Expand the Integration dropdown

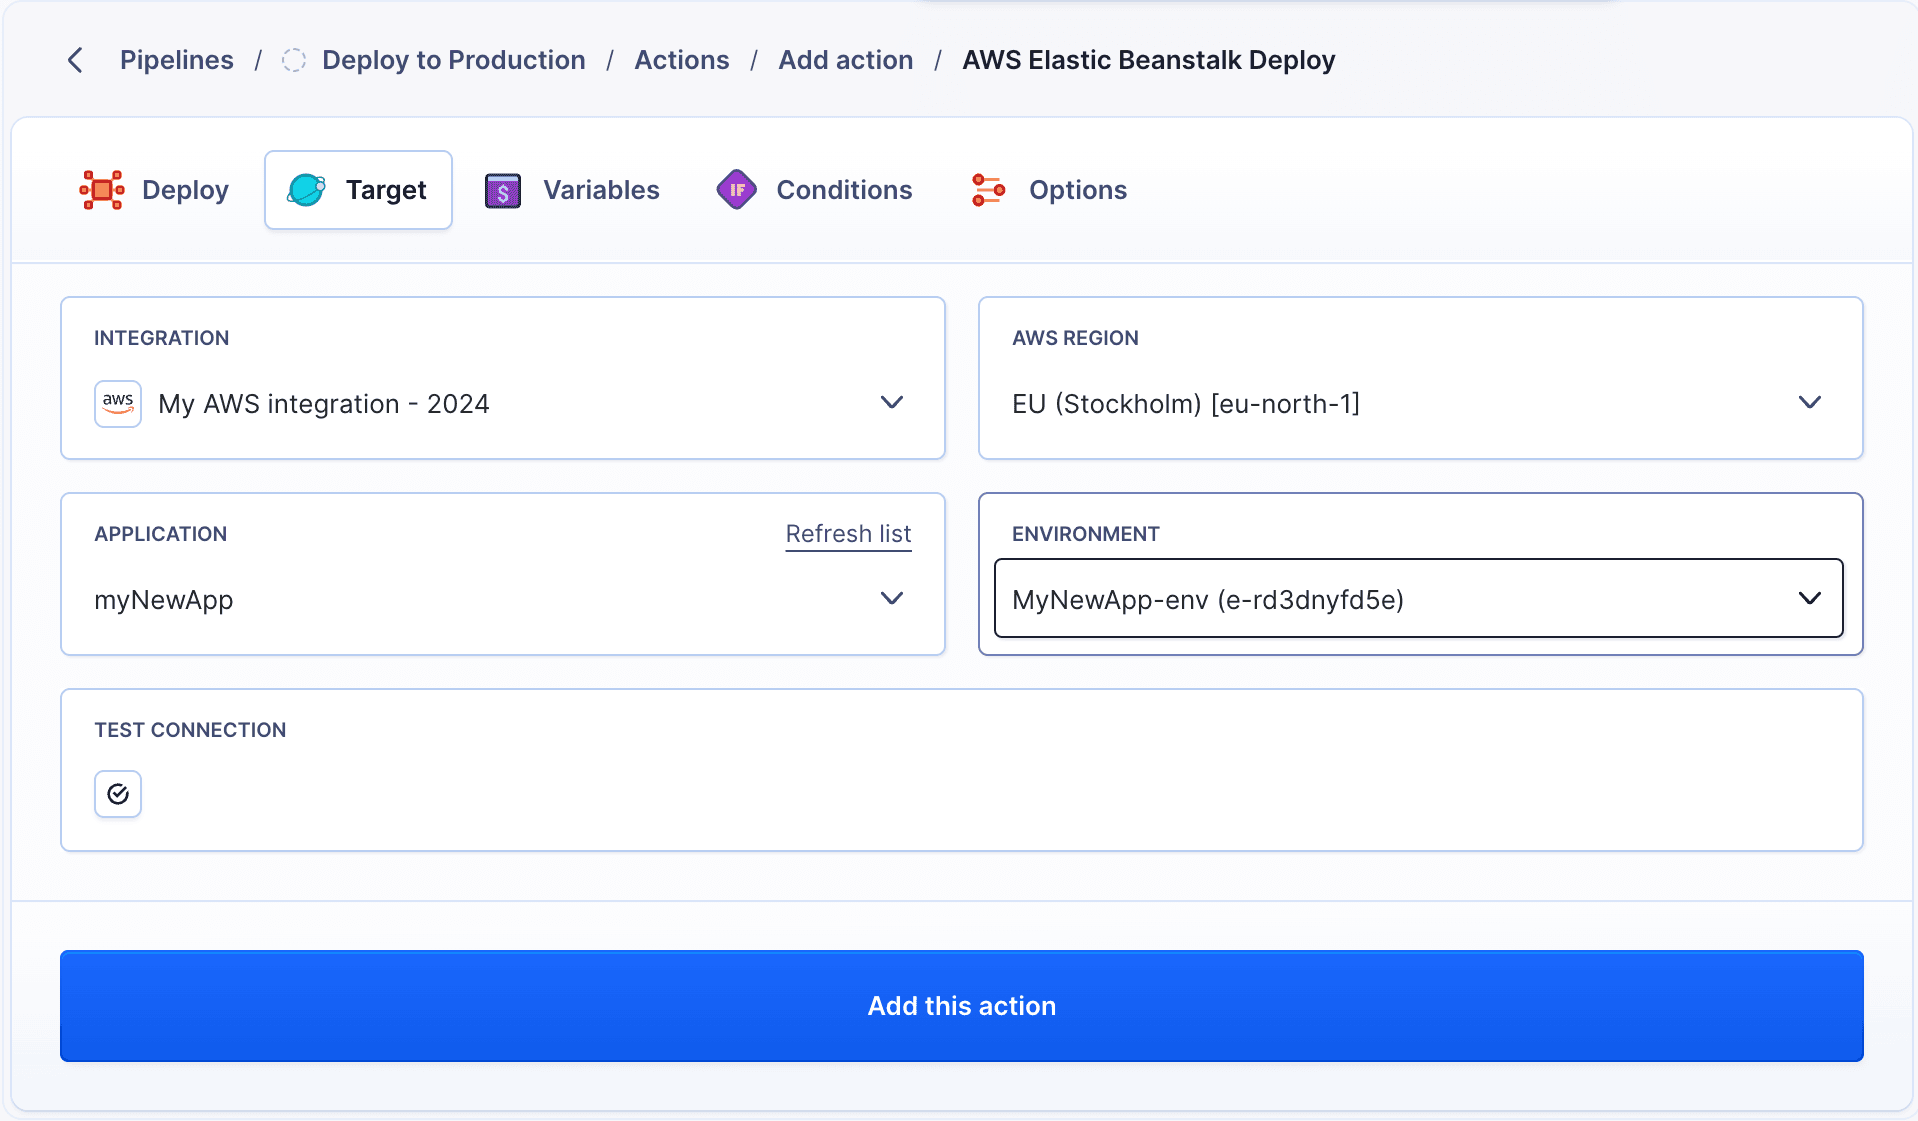coord(891,403)
